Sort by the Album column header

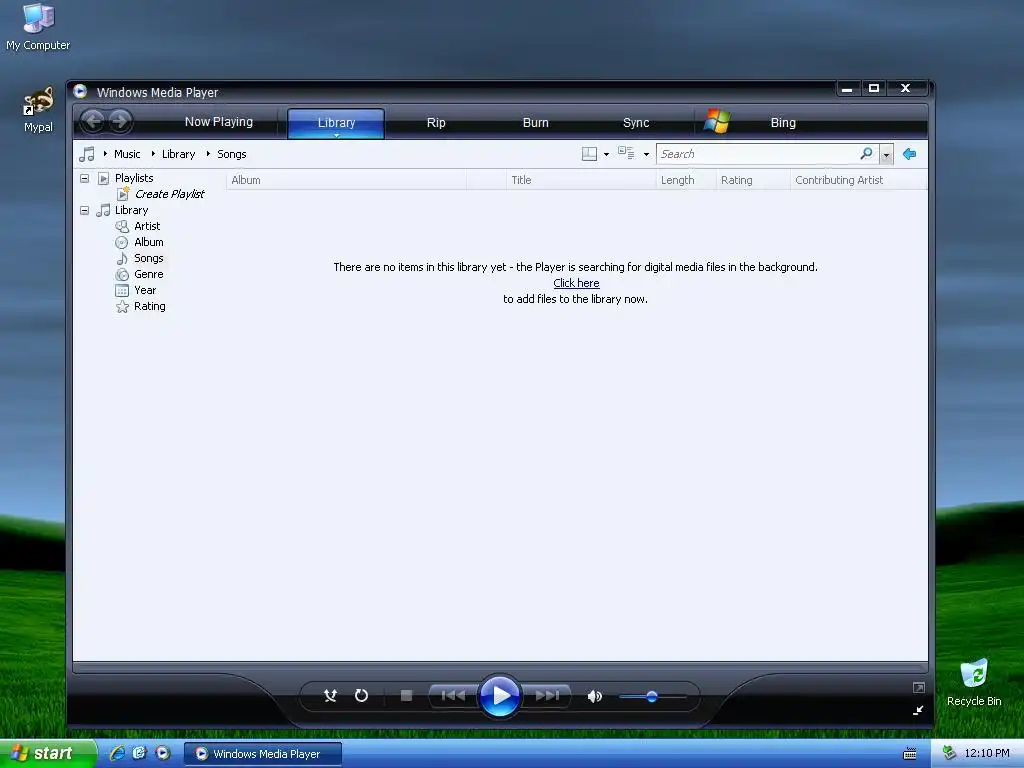click(346, 180)
